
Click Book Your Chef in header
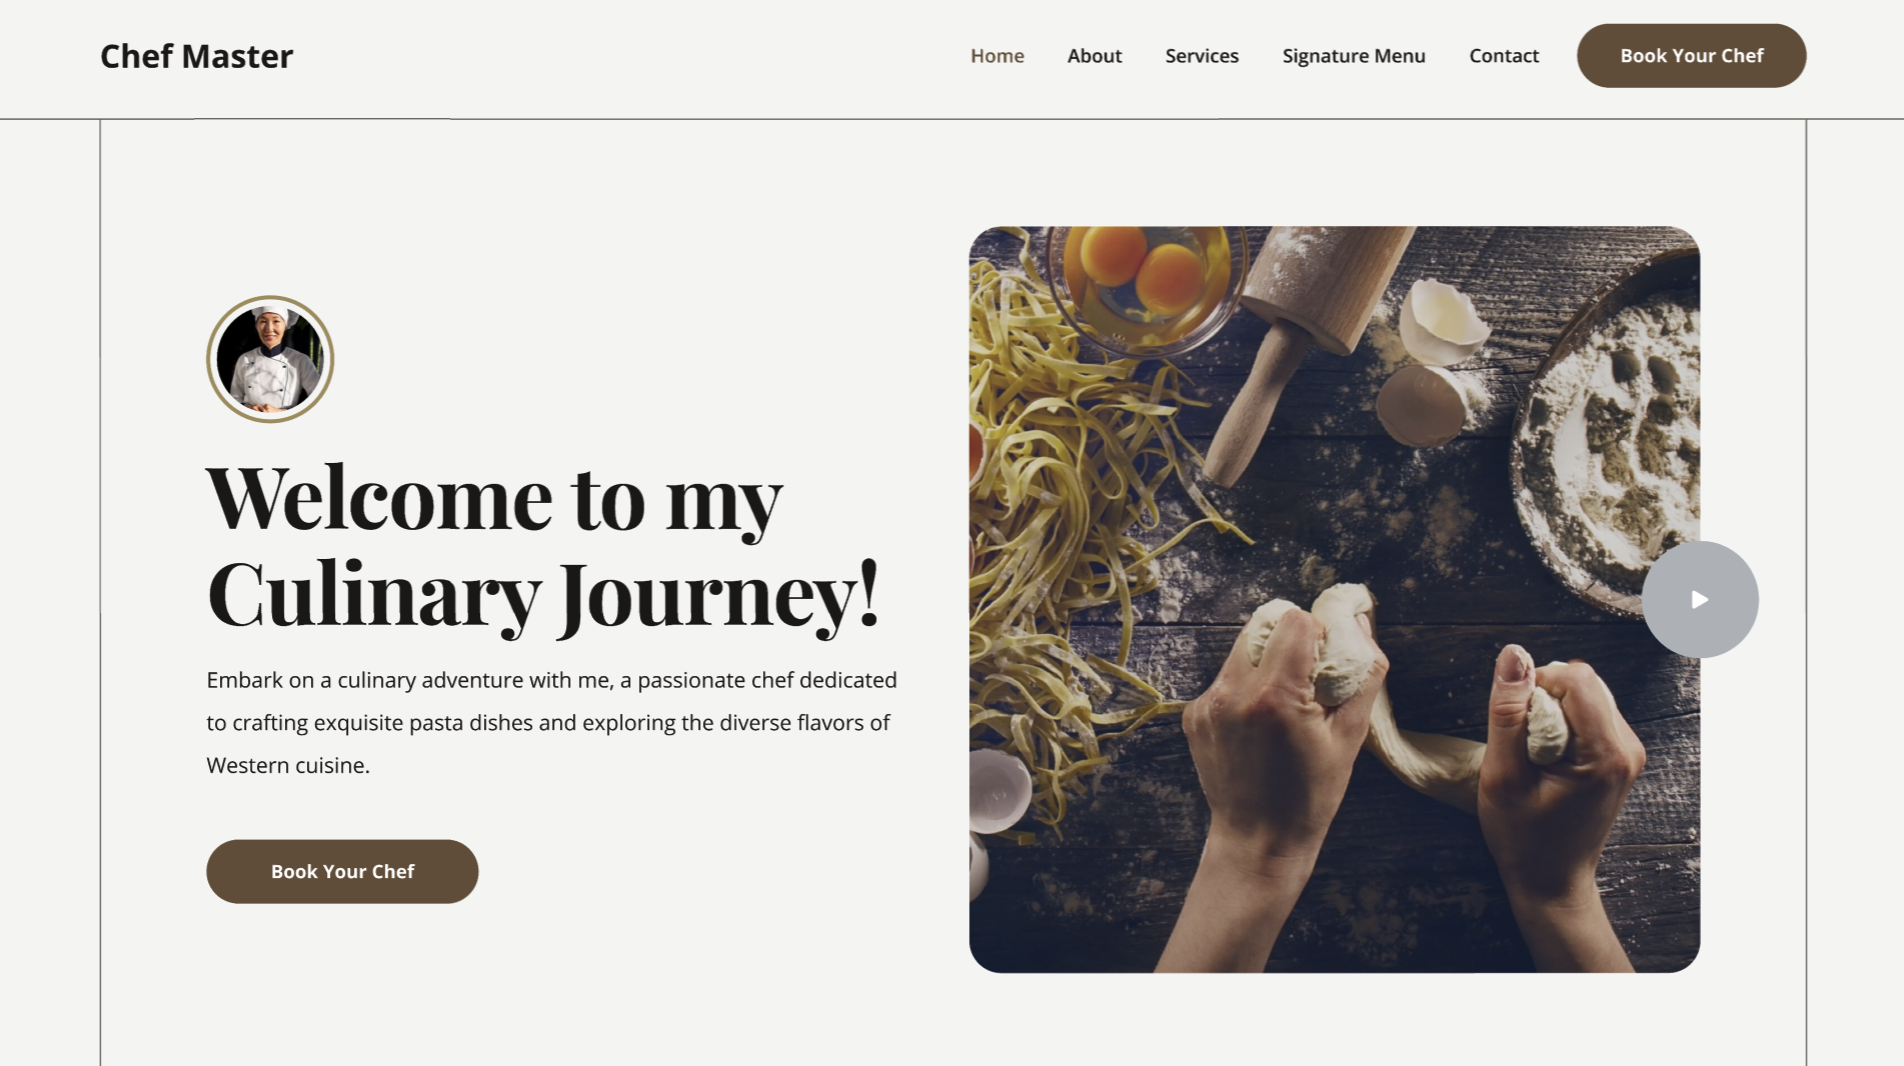pos(1691,56)
